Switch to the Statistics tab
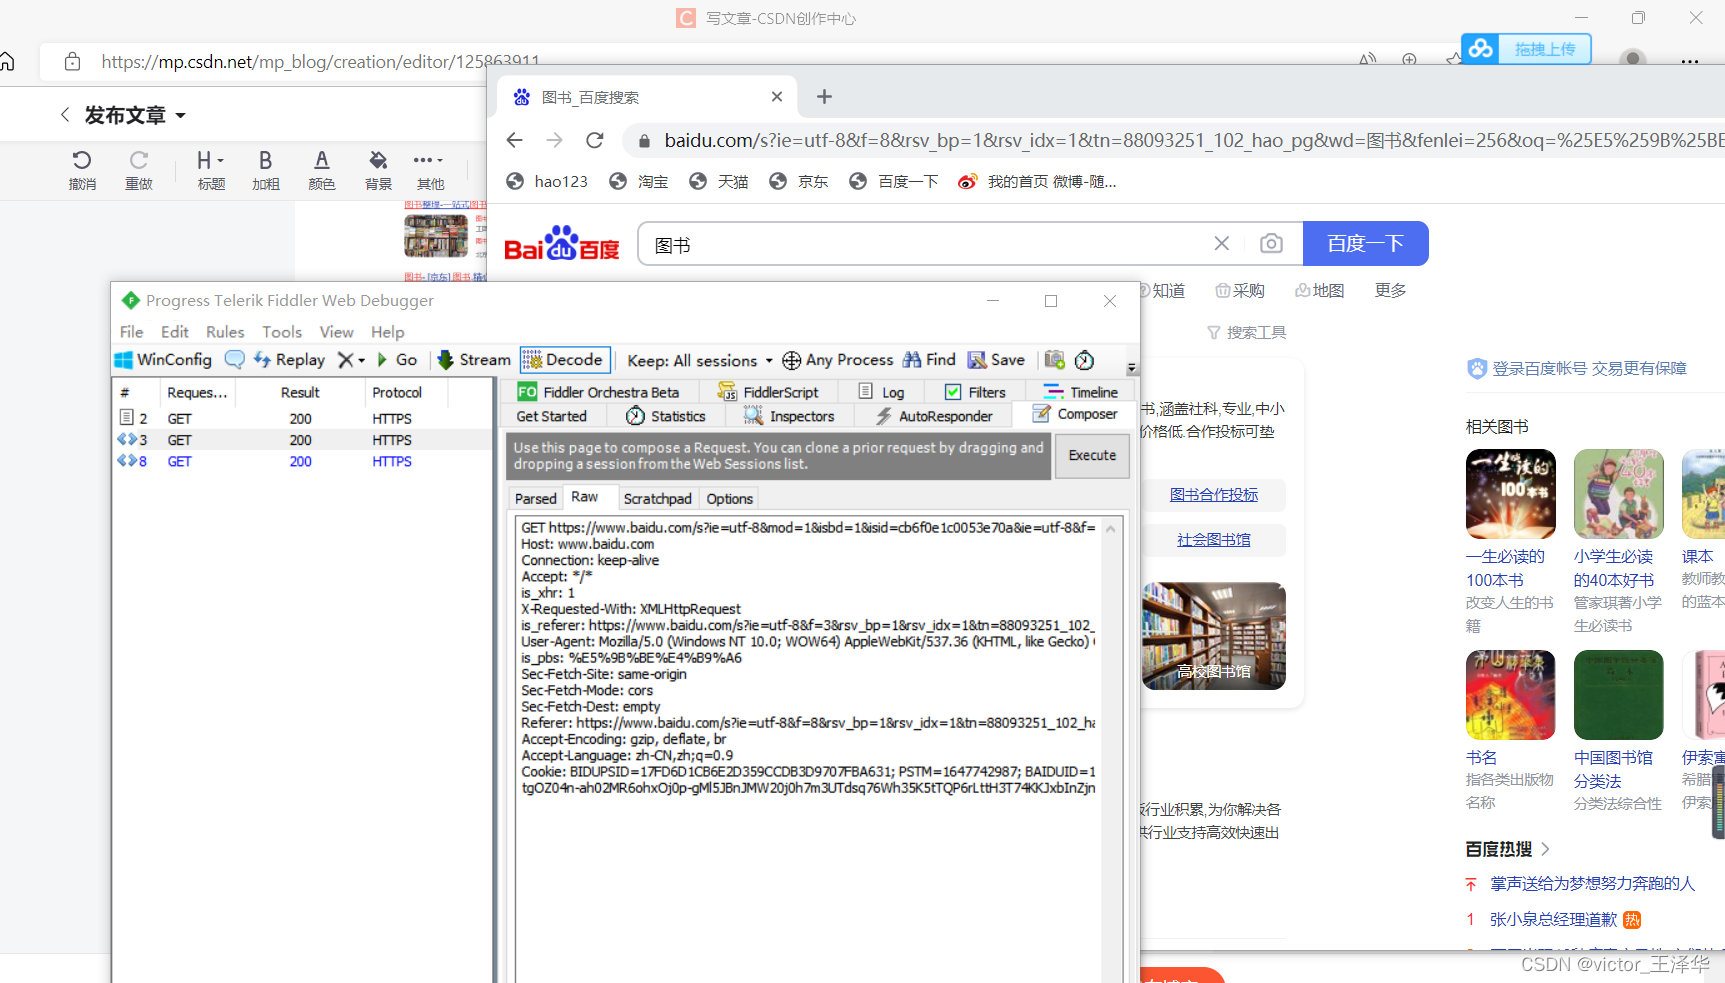Image resolution: width=1725 pixels, height=983 pixels. [x=666, y=416]
